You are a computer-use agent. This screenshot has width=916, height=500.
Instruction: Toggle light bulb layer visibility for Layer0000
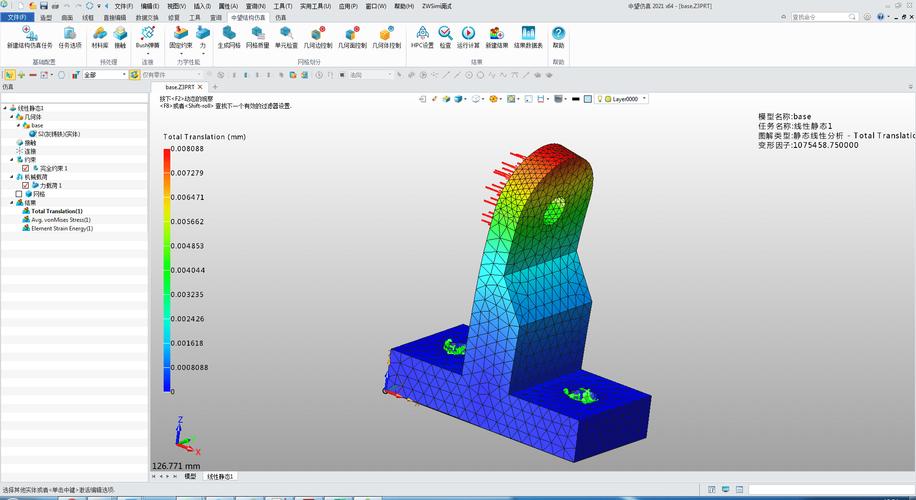599,99
